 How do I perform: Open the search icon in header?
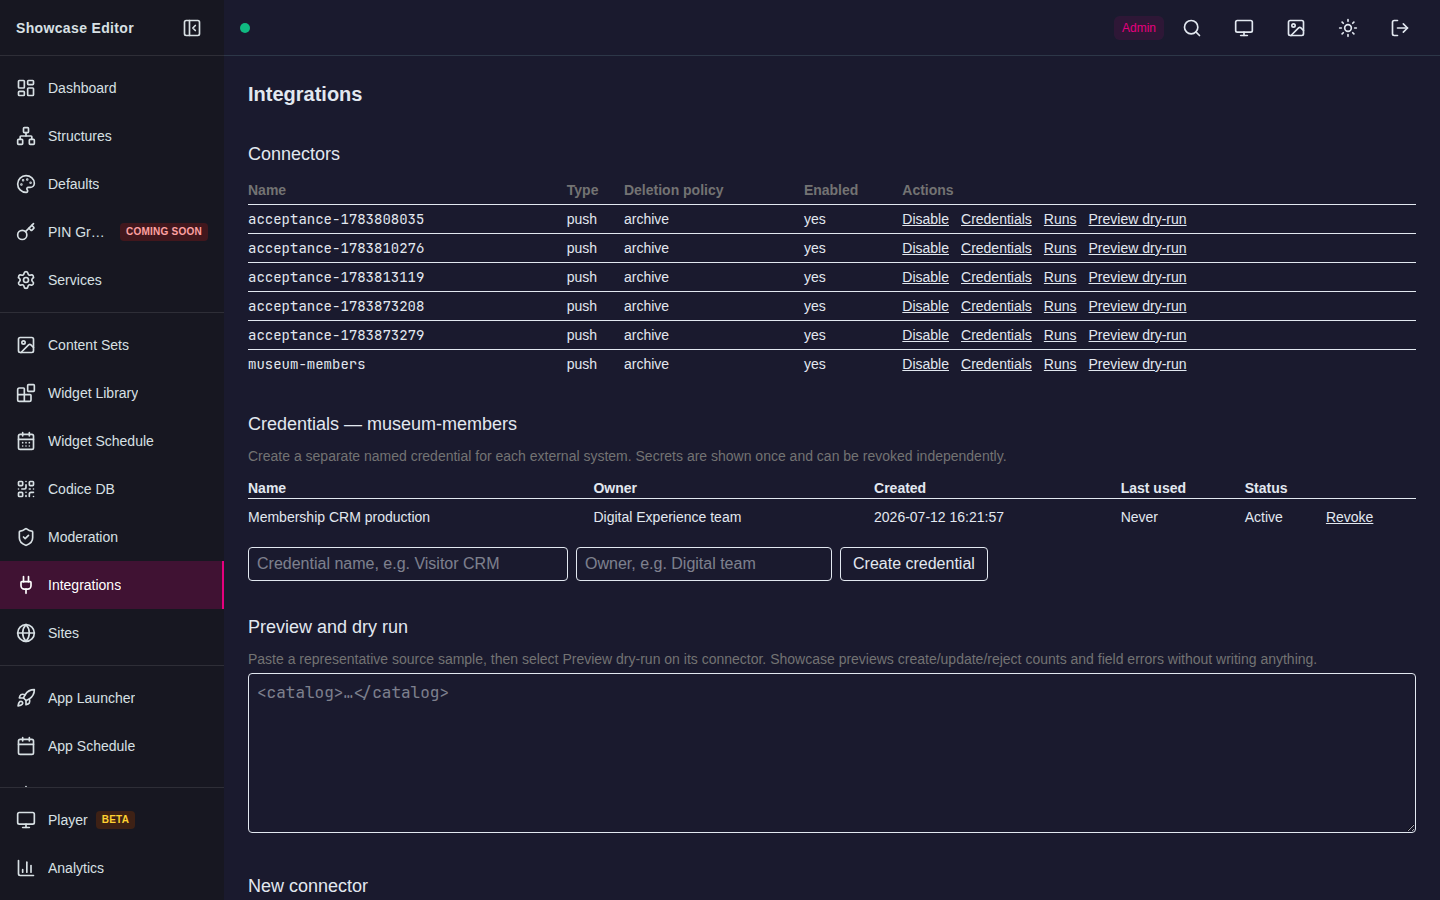pos(1192,28)
